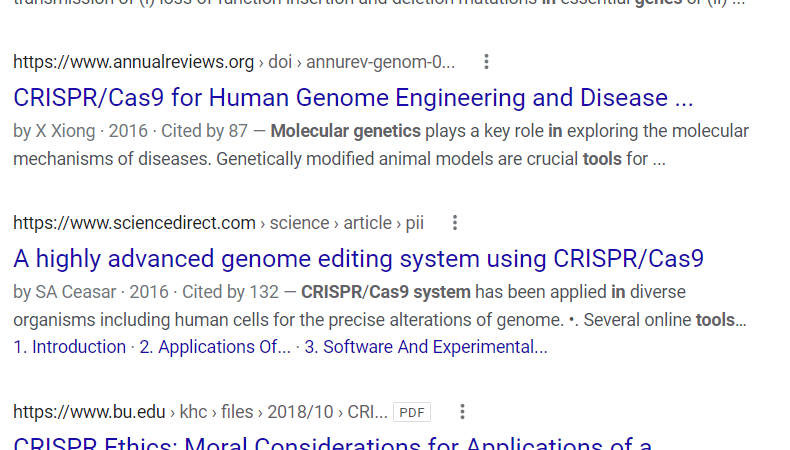
Task: Open 'A highly advanced genome editing system' result
Action: coord(358,259)
